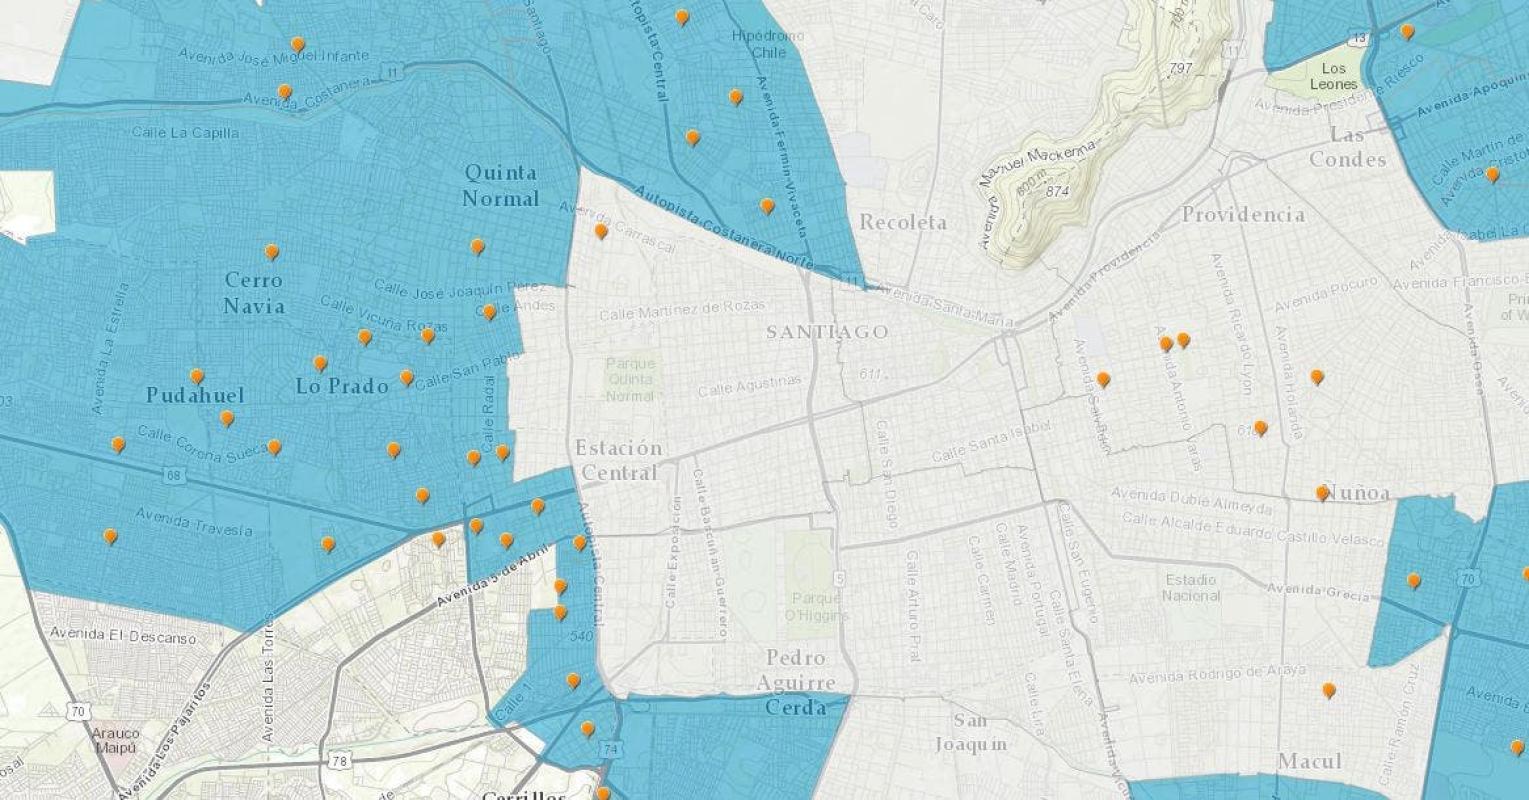Screen dimensions: 1529x800
Task: Click the Los Leones park area
Action: click(1333, 76)
